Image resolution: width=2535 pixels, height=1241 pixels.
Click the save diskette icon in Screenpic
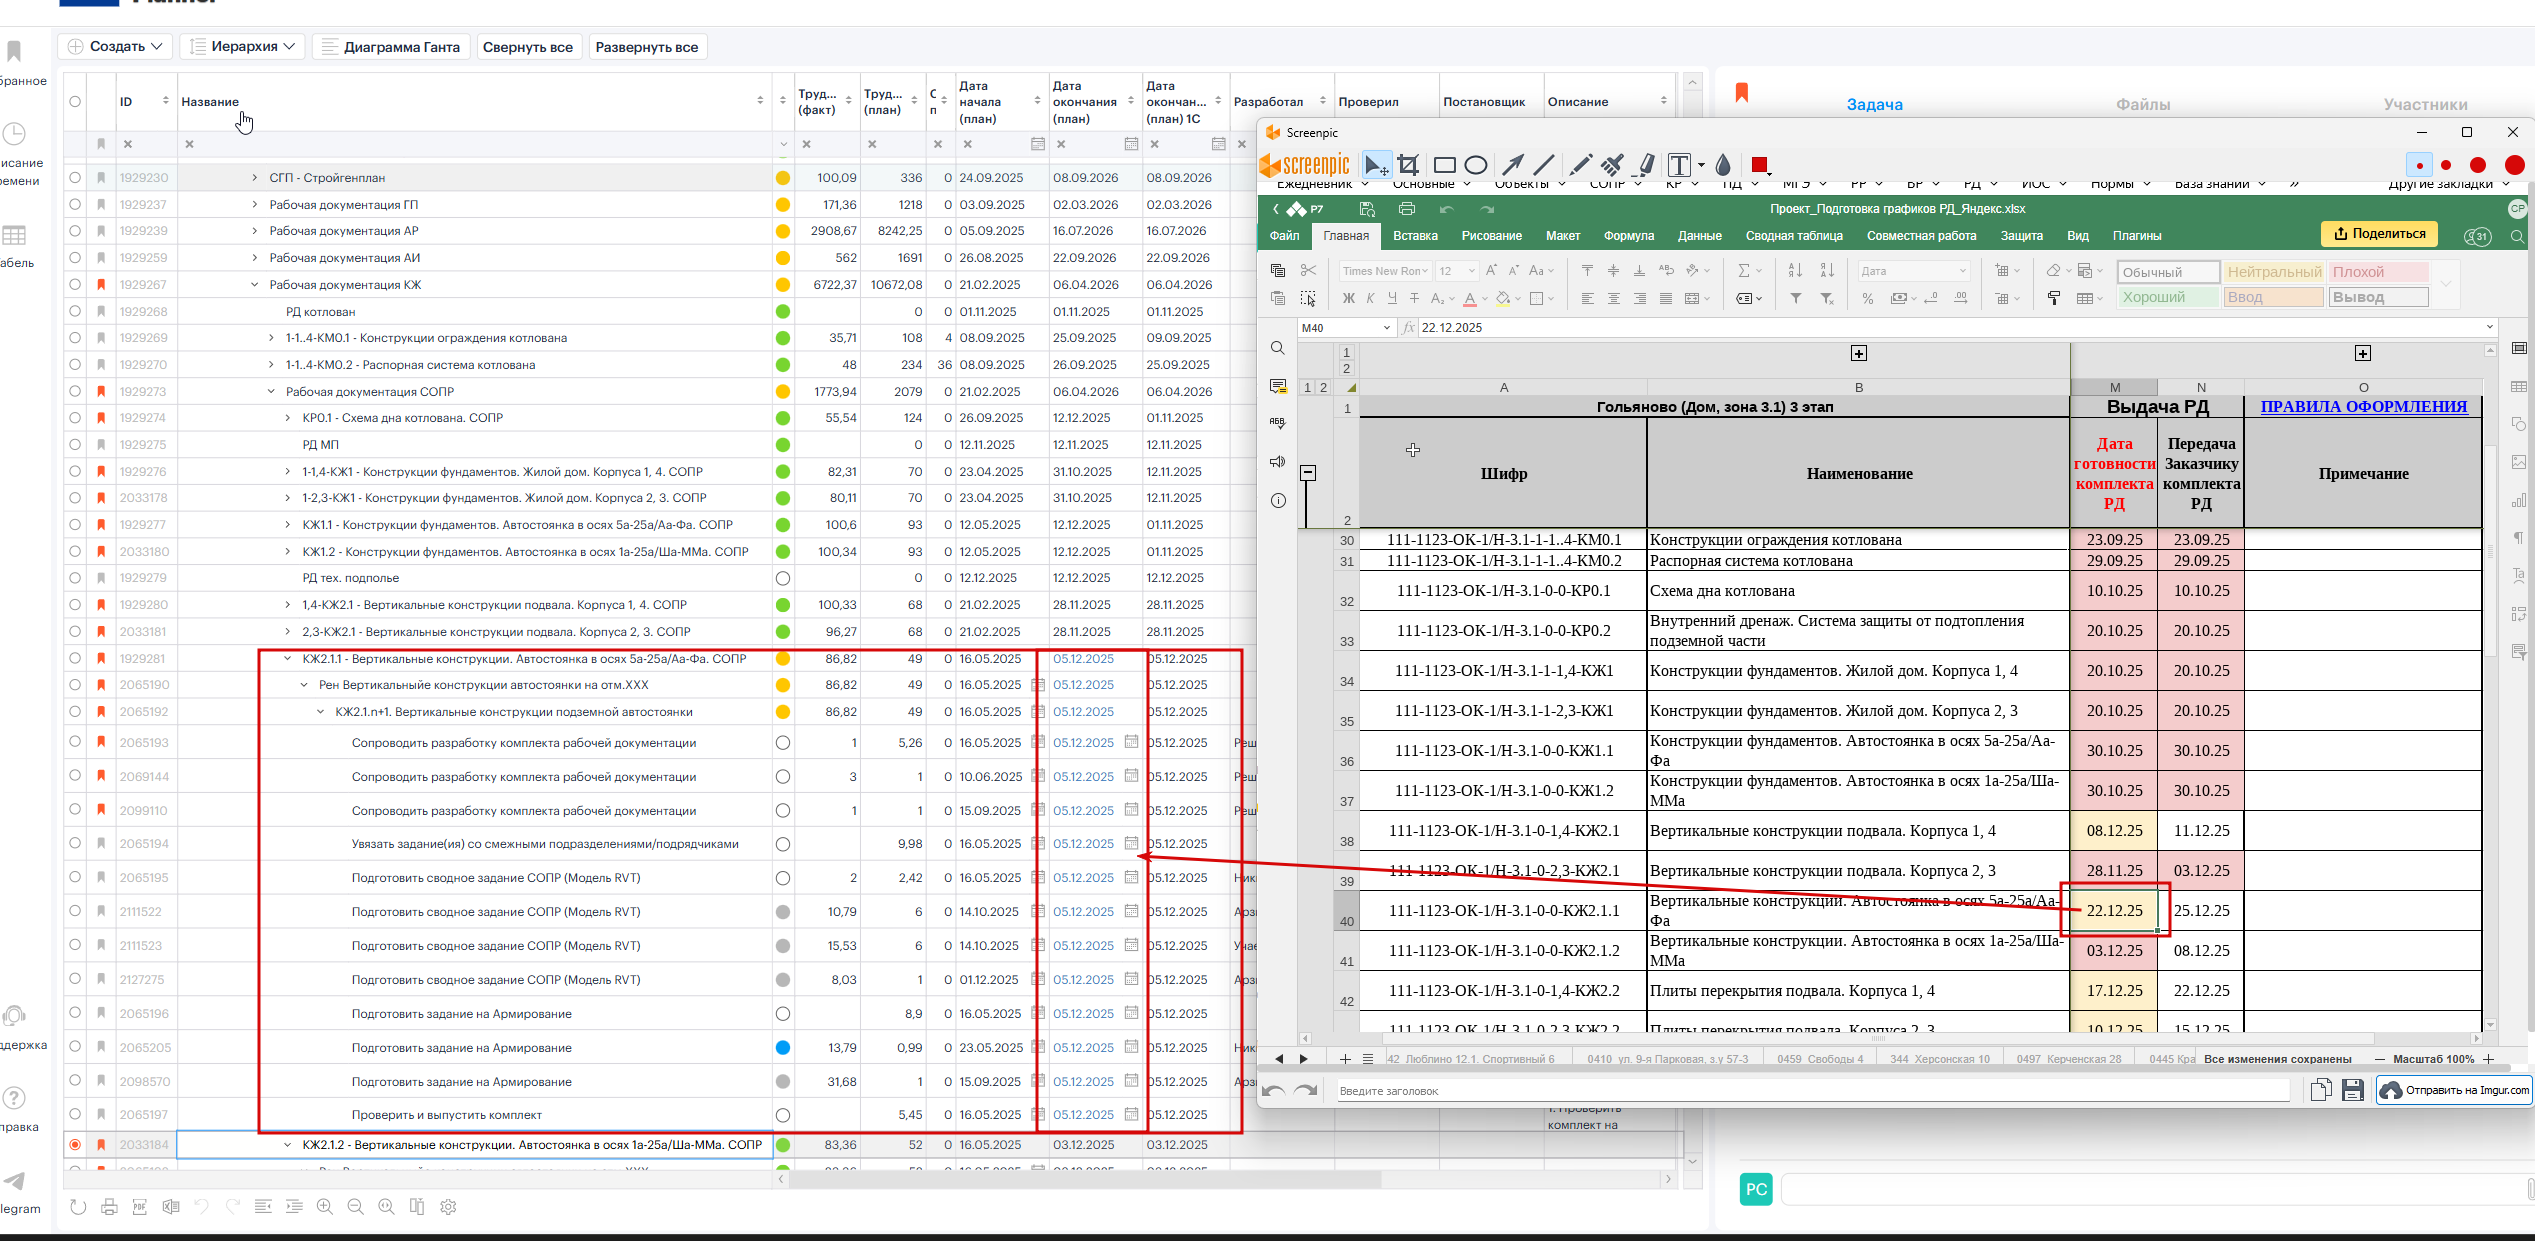pos(2353,1090)
